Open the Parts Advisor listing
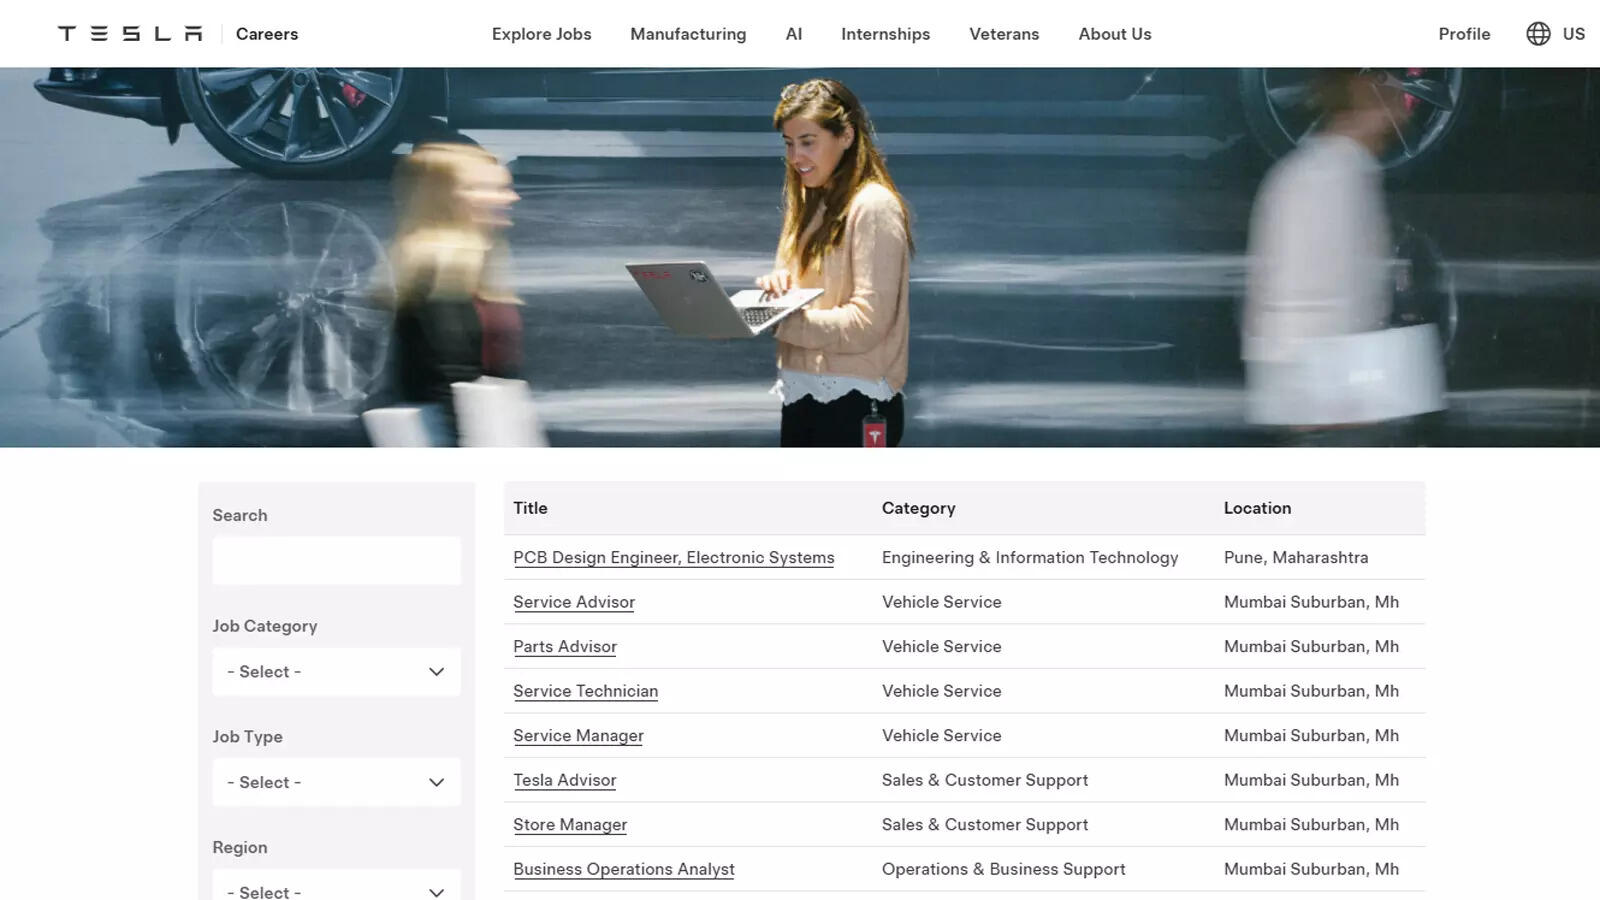The image size is (1600, 900). click(x=565, y=647)
